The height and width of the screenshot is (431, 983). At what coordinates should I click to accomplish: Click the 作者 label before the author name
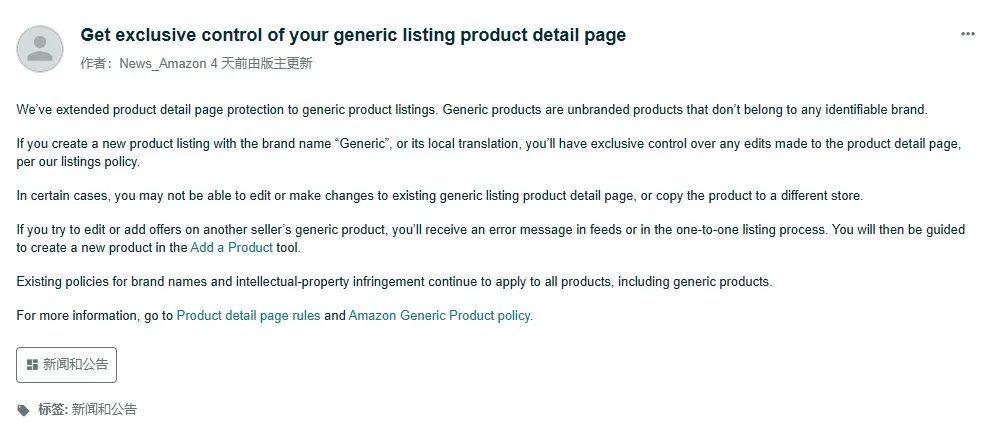(x=93, y=63)
